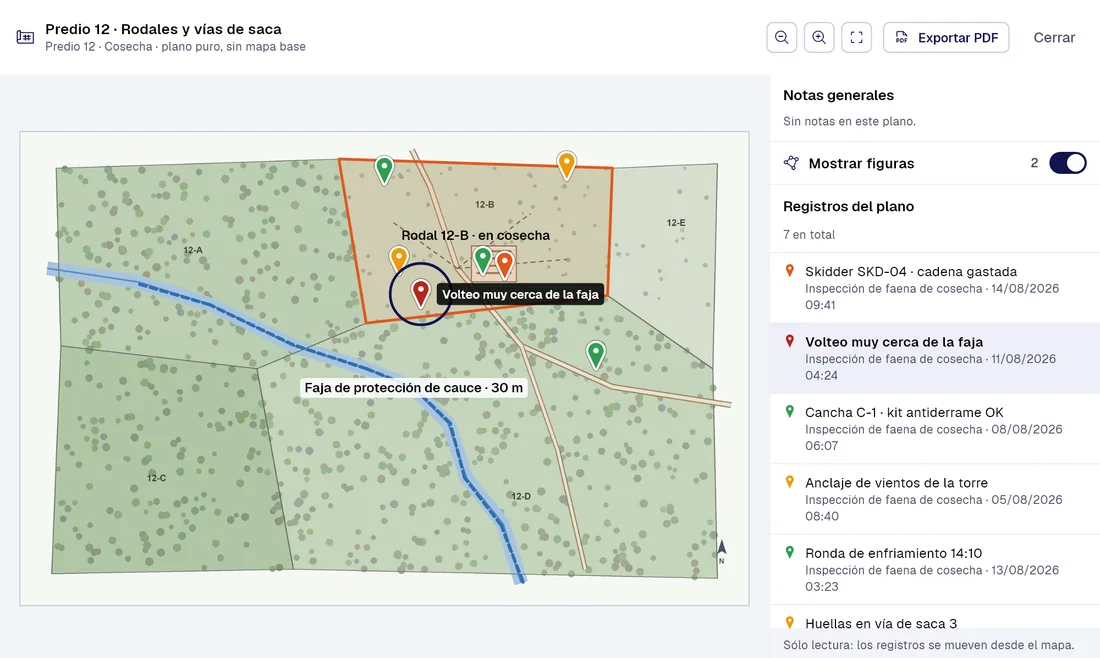Open the Skidder SKD-04 cadena gastada record
The height and width of the screenshot is (658, 1100).
pyautogui.click(x=934, y=288)
